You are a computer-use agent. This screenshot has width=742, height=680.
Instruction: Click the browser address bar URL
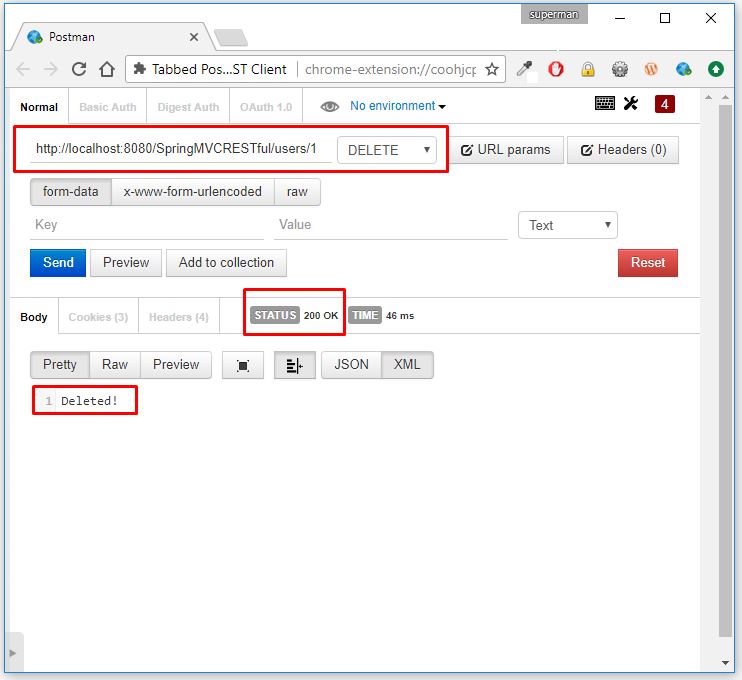(x=390, y=69)
